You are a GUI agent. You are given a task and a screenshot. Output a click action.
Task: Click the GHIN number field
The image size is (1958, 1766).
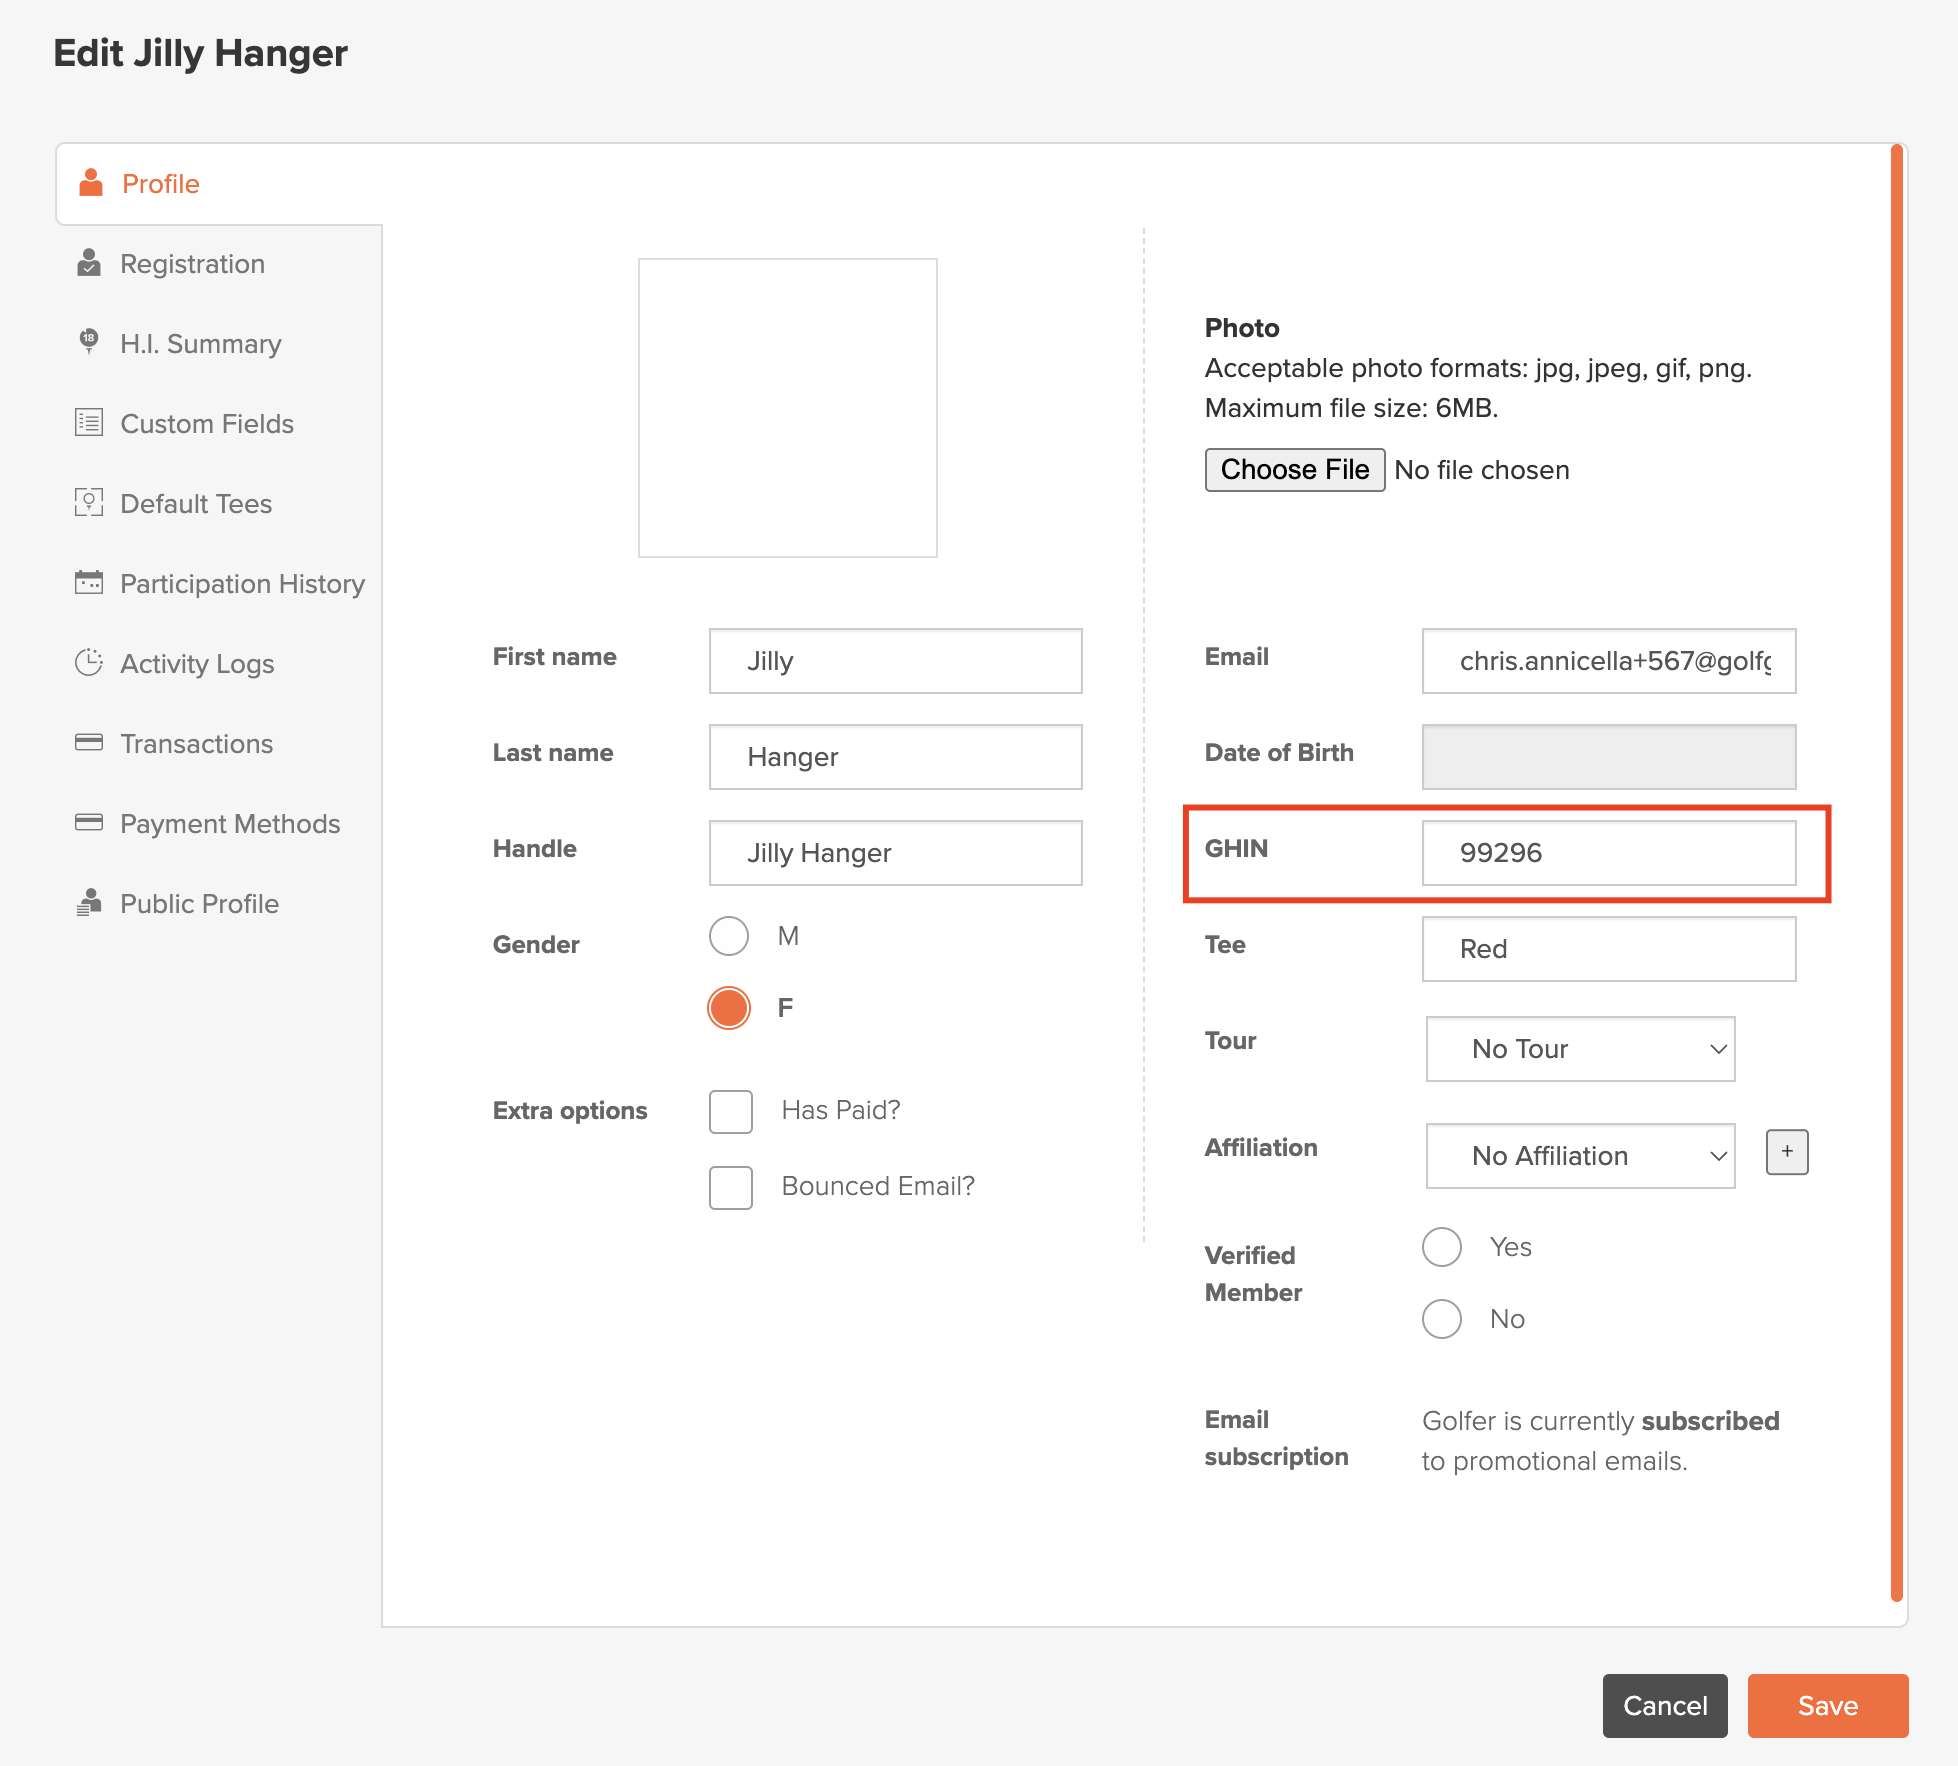[x=1609, y=853]
